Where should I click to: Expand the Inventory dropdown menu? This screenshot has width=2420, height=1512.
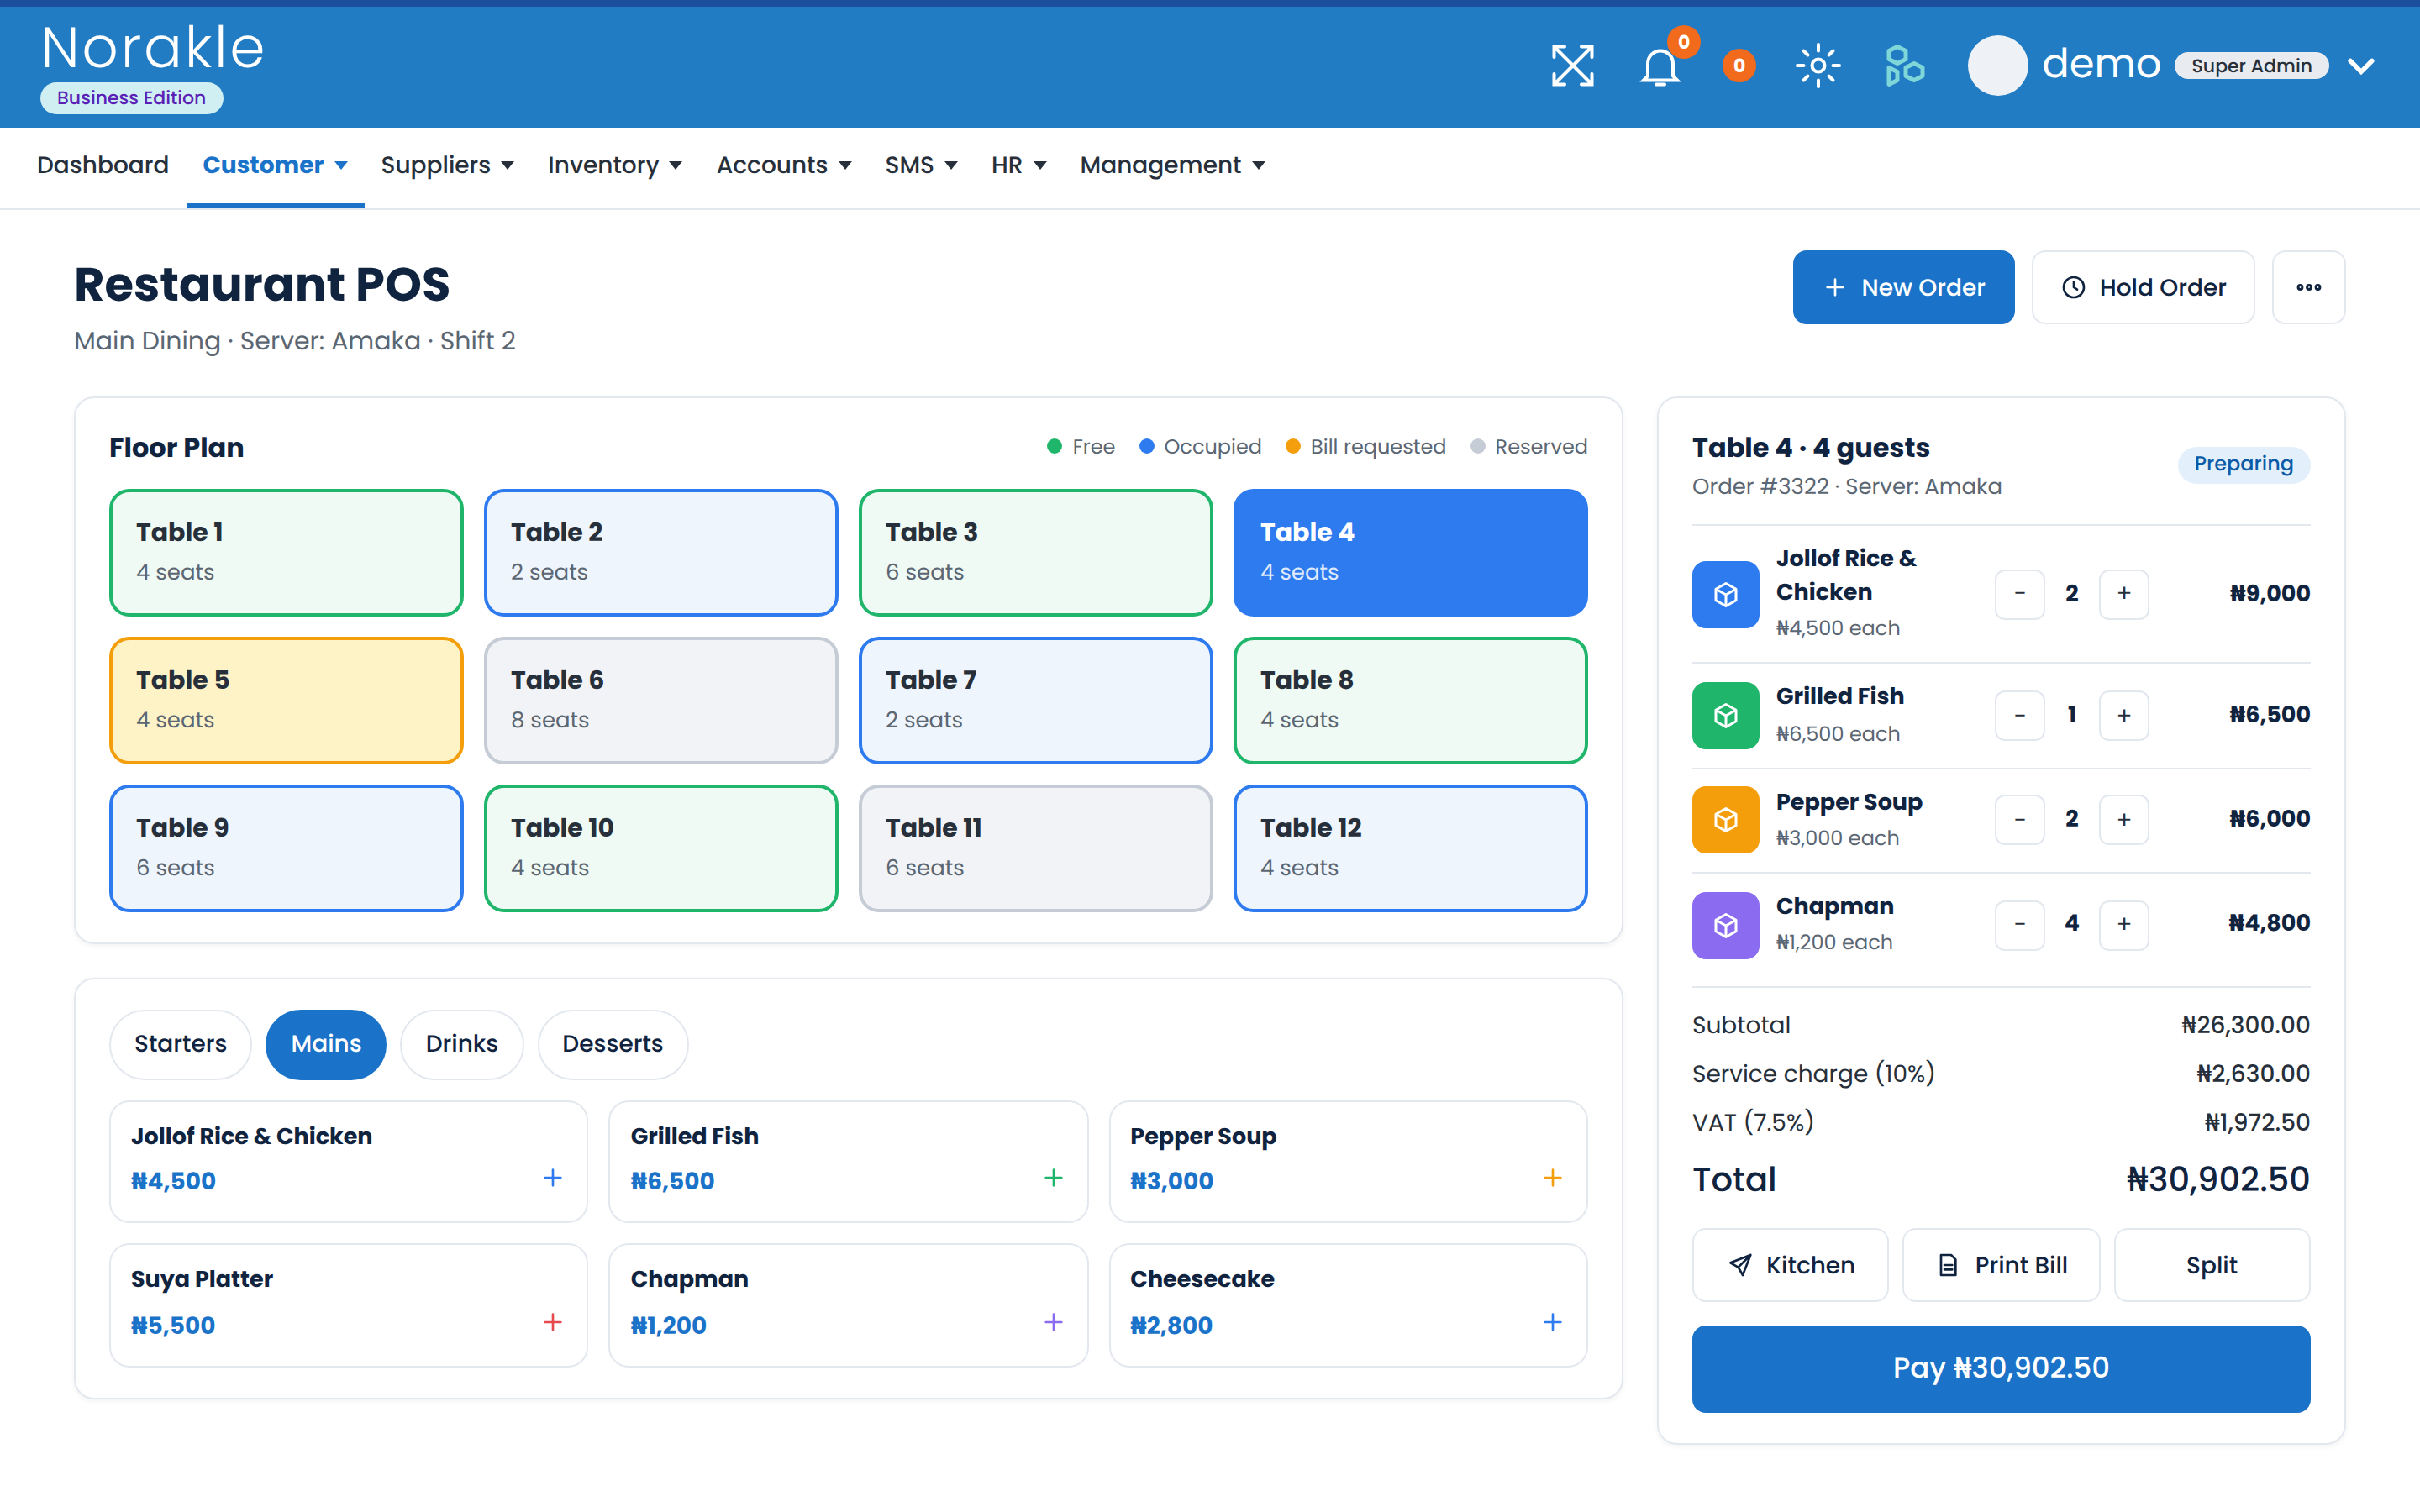pyautogui.click(x=614, y=165)
